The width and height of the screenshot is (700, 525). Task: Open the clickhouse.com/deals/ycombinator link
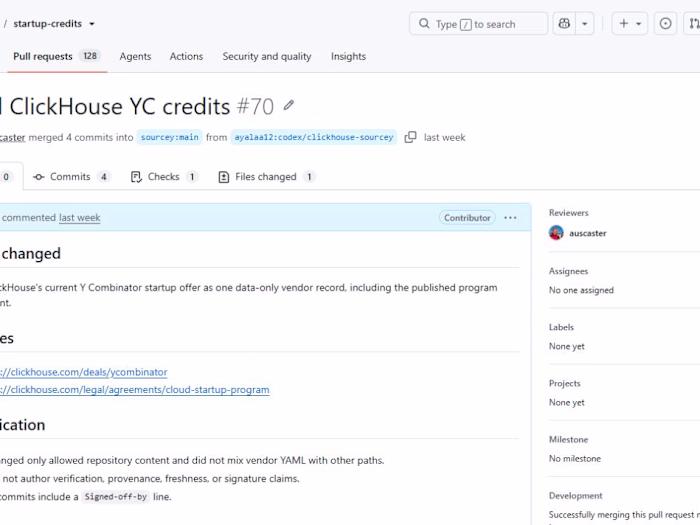83,372
